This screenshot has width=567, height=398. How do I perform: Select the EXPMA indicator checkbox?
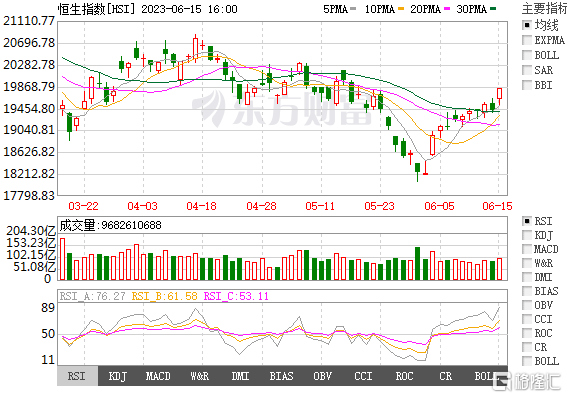[527, 40]
